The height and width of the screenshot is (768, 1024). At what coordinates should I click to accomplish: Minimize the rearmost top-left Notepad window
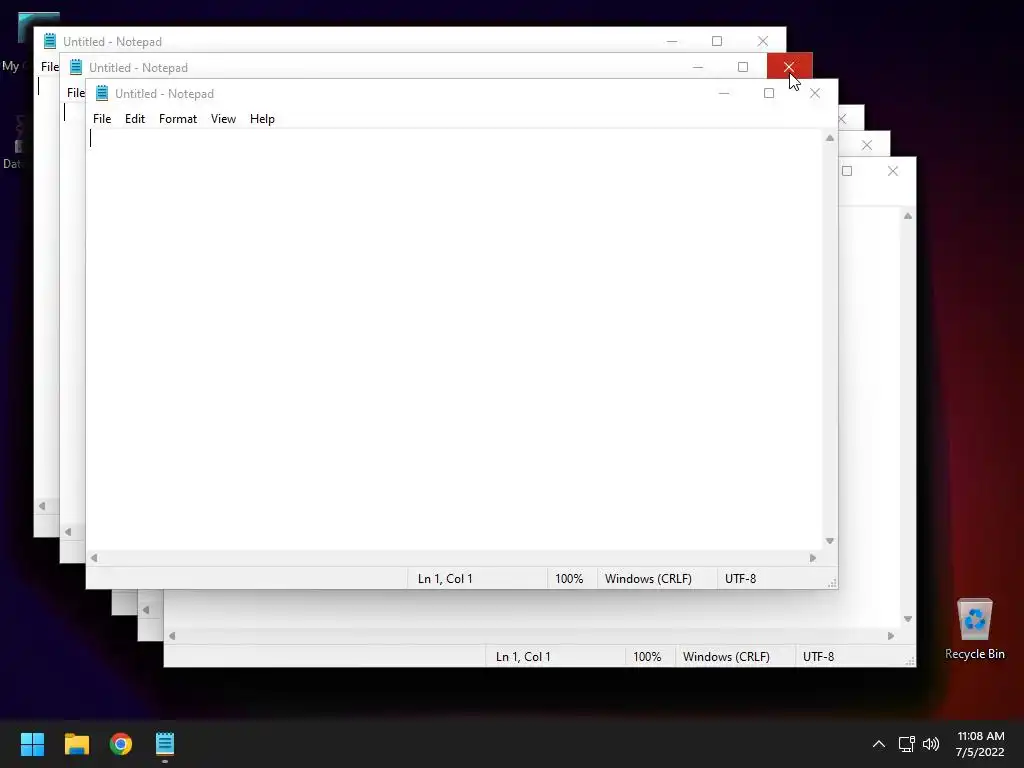tap(671, 41)
